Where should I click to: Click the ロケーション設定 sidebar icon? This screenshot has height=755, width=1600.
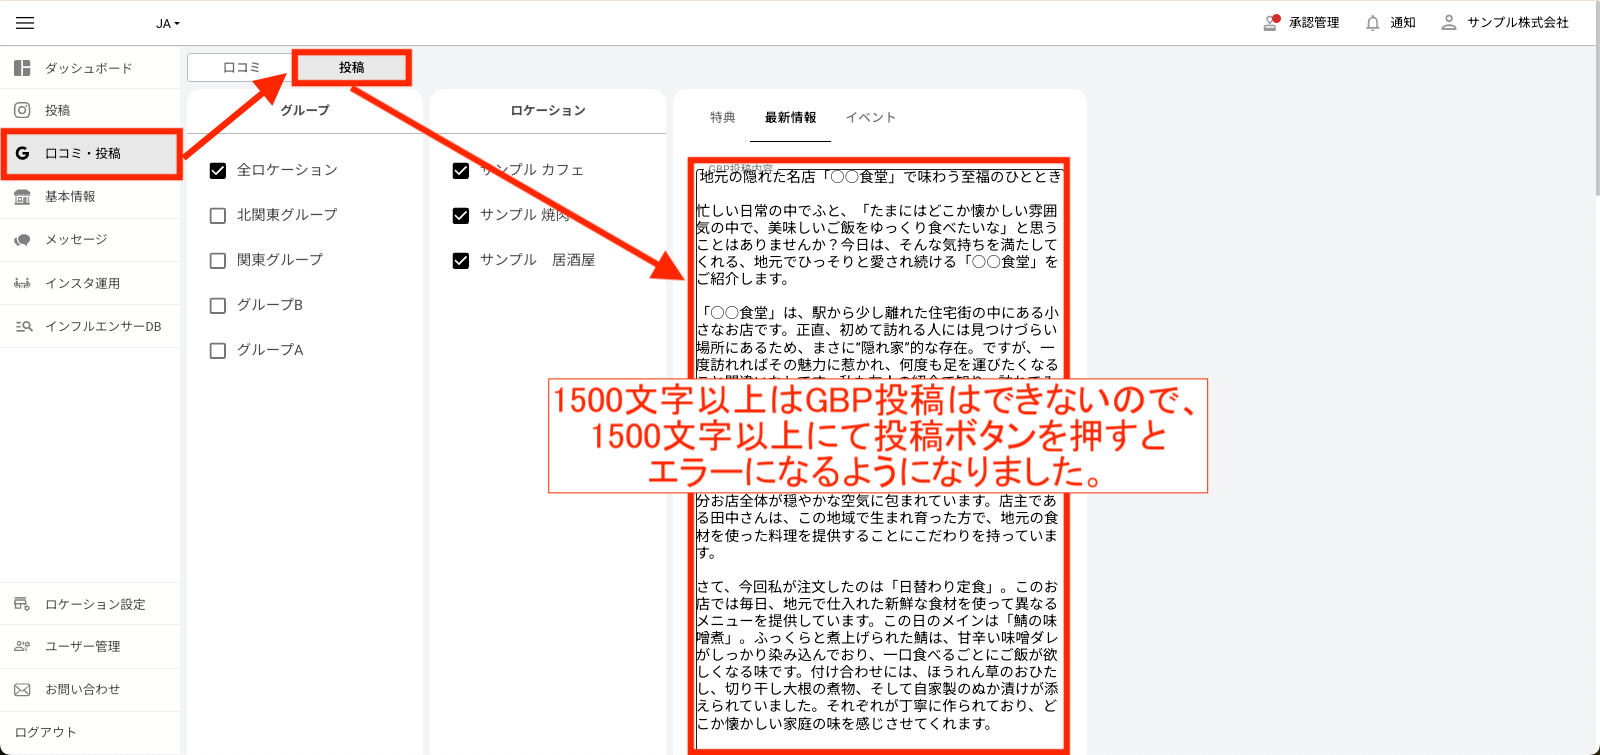click(22, 604)
